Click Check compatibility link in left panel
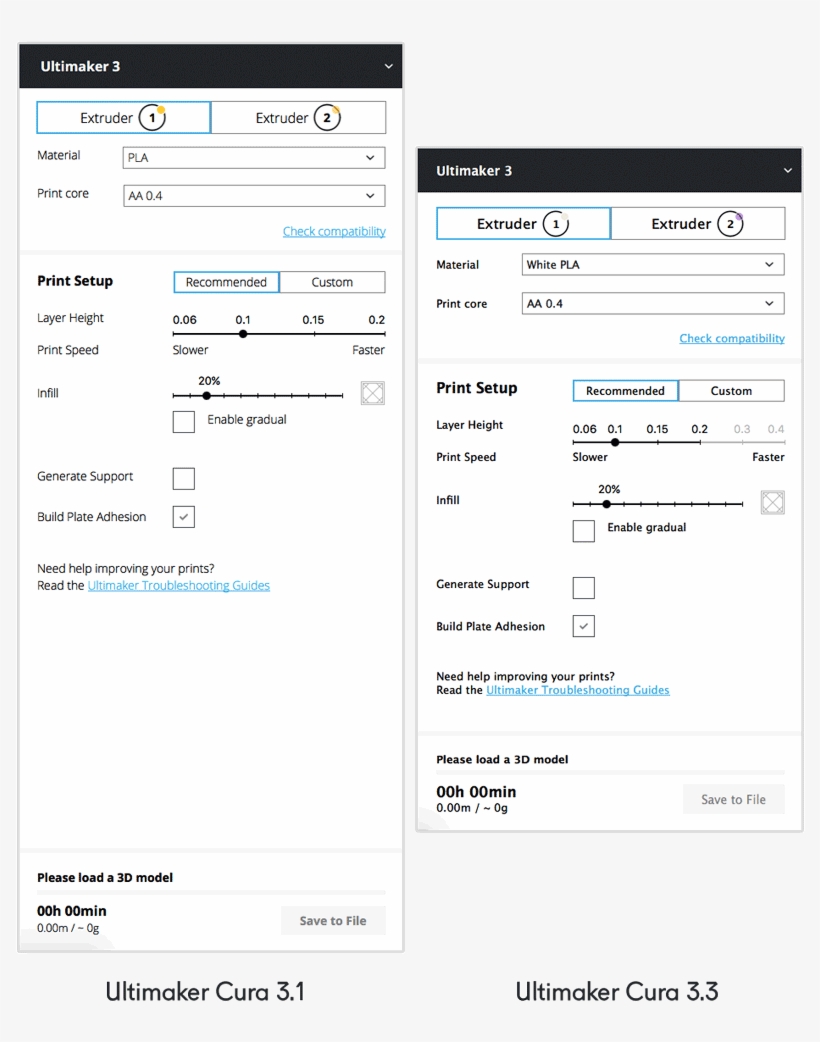Image resolution: width=820 pixels, height=1042 pixels. pyautogui.click(x=334, y=231)
